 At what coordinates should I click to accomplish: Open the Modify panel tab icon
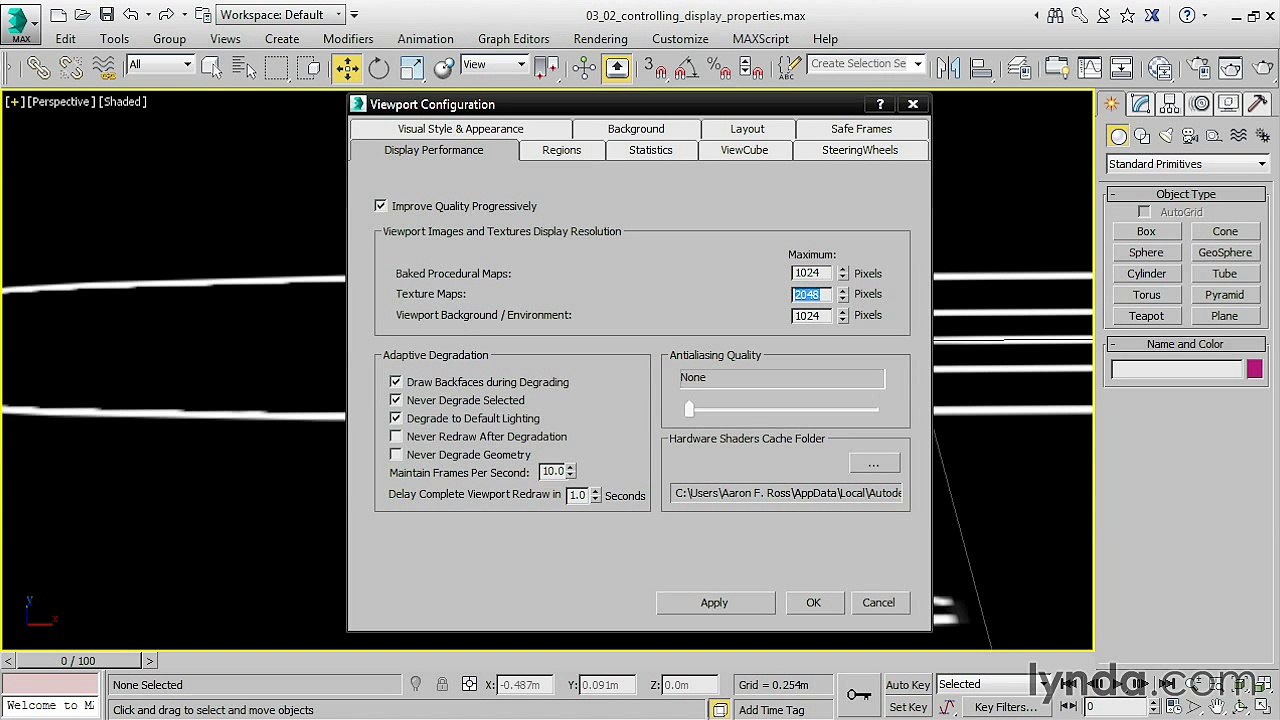pos(1141,104)
